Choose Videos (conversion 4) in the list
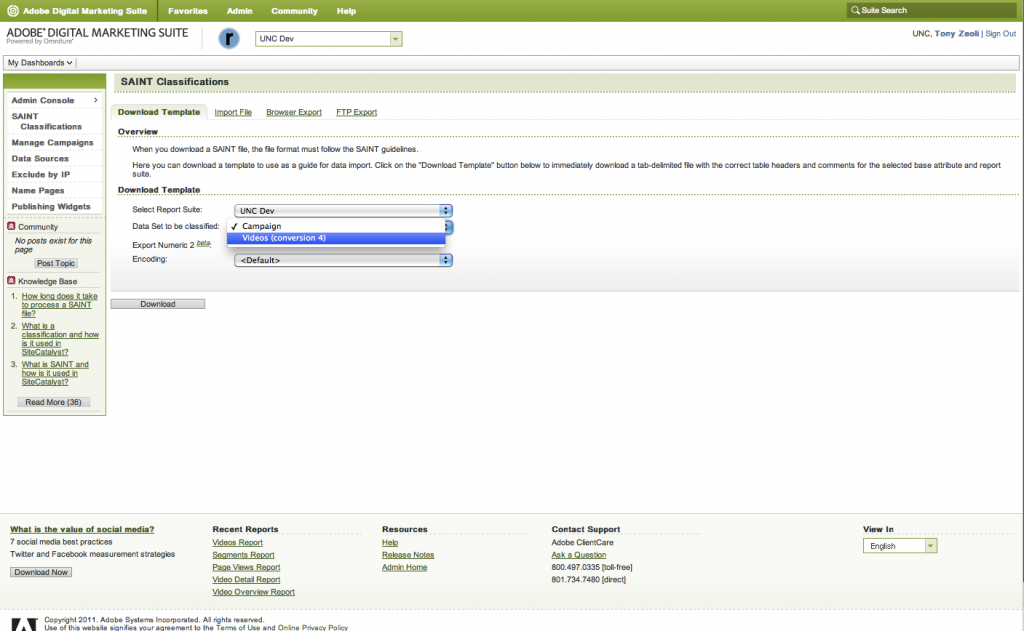 (x=336, y=238)
